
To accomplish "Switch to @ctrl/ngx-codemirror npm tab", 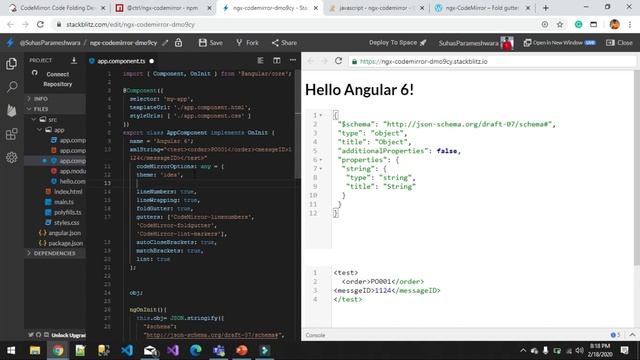I will tap(162, 8).
